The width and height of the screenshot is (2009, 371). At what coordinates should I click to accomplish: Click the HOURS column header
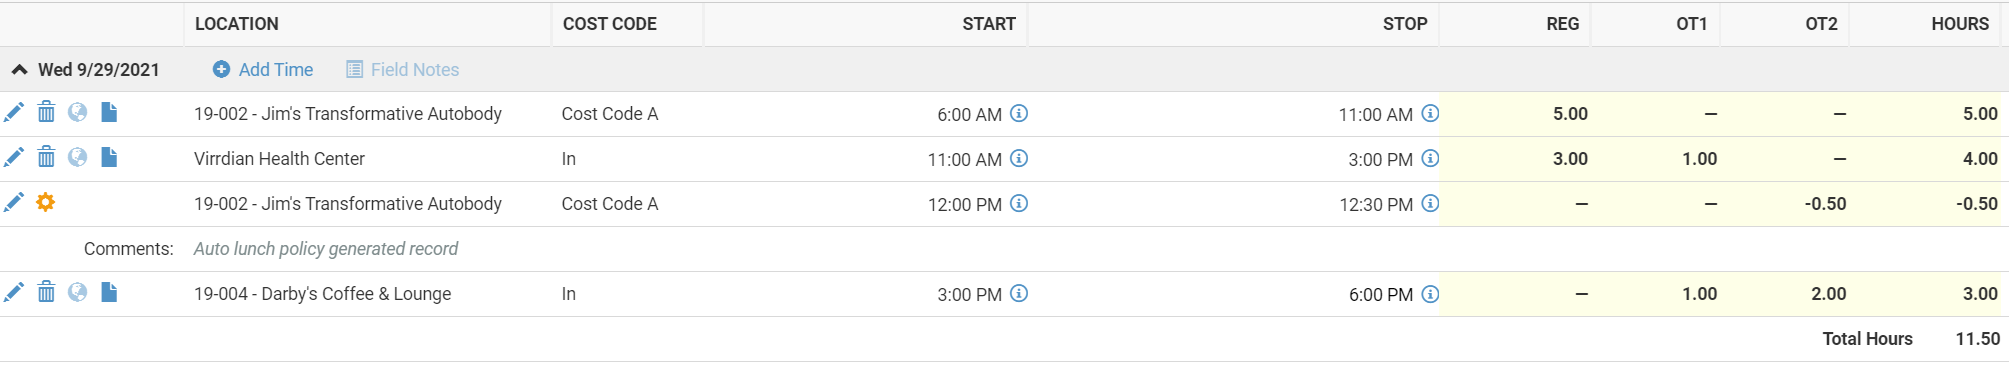pos(1960,24)
